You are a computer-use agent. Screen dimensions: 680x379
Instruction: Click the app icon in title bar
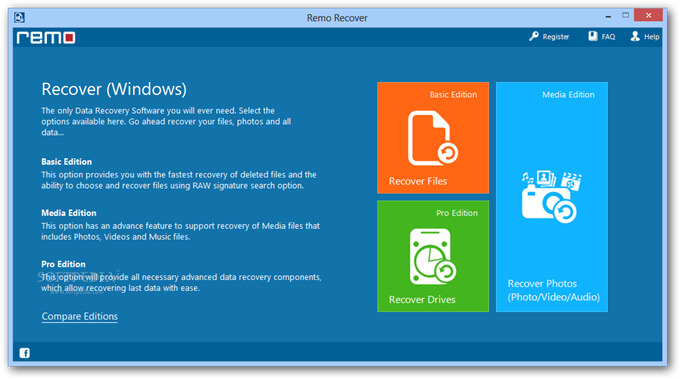click(20, 17)
